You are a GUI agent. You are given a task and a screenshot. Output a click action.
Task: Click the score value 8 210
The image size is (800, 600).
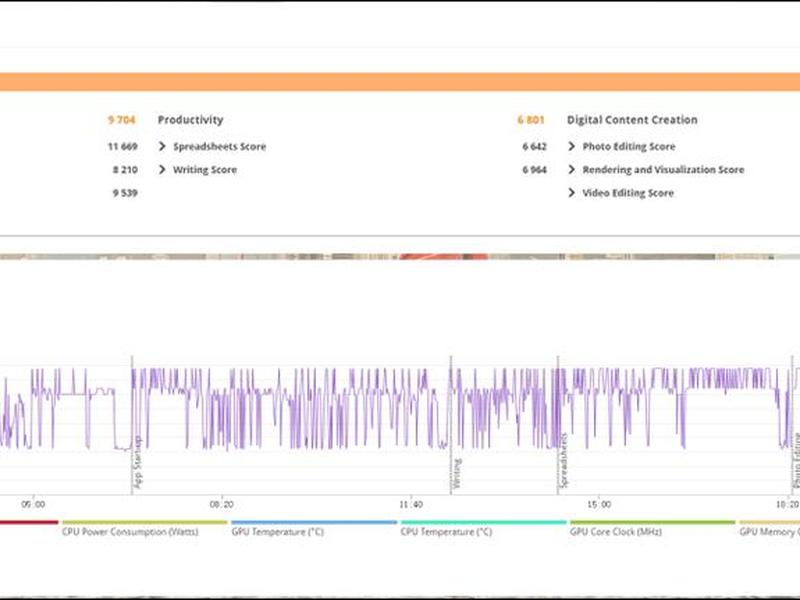(125, 169)
